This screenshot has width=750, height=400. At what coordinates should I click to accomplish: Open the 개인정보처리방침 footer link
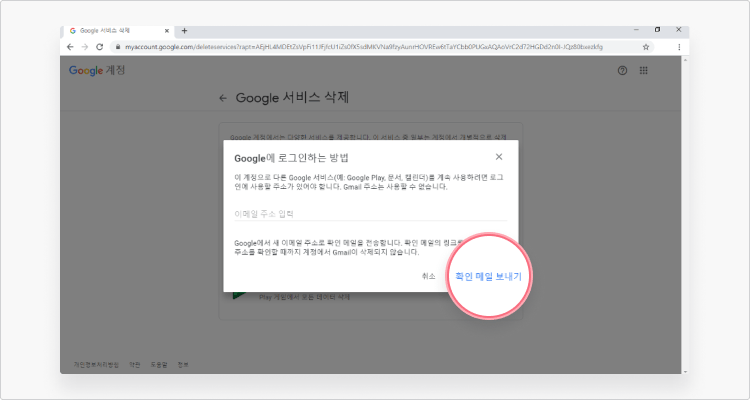coord(96,365)
